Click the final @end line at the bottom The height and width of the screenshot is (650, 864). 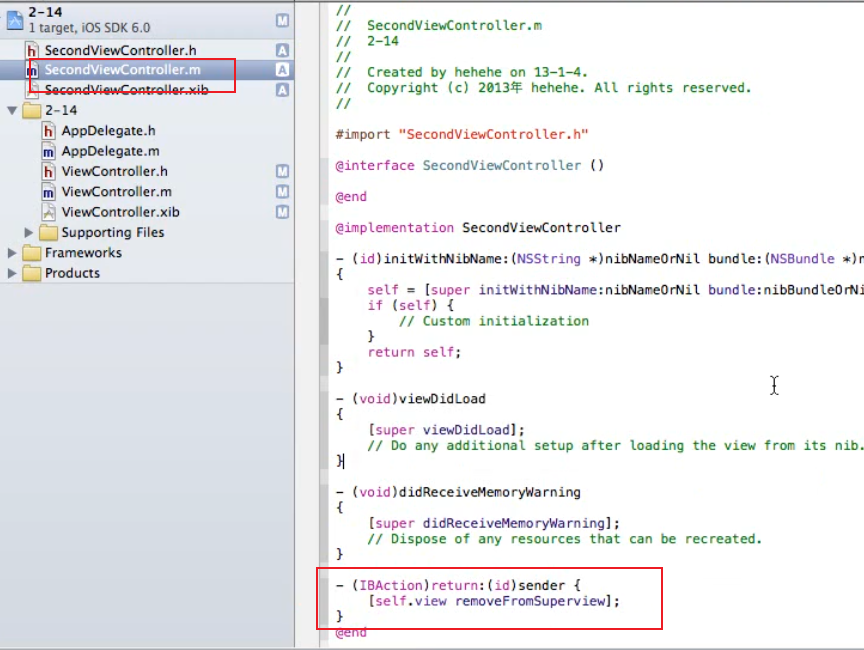[351, 632]
